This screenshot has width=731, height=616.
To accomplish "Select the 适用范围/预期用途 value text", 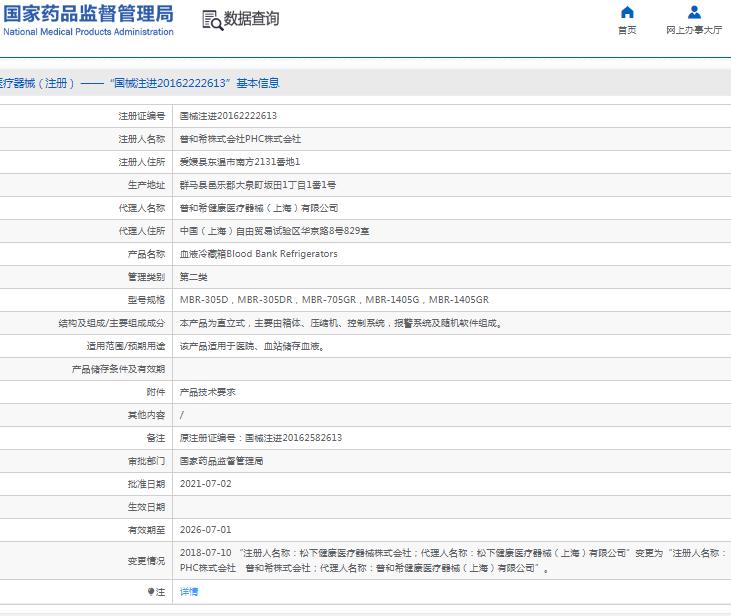I will (x=252, y=346).
